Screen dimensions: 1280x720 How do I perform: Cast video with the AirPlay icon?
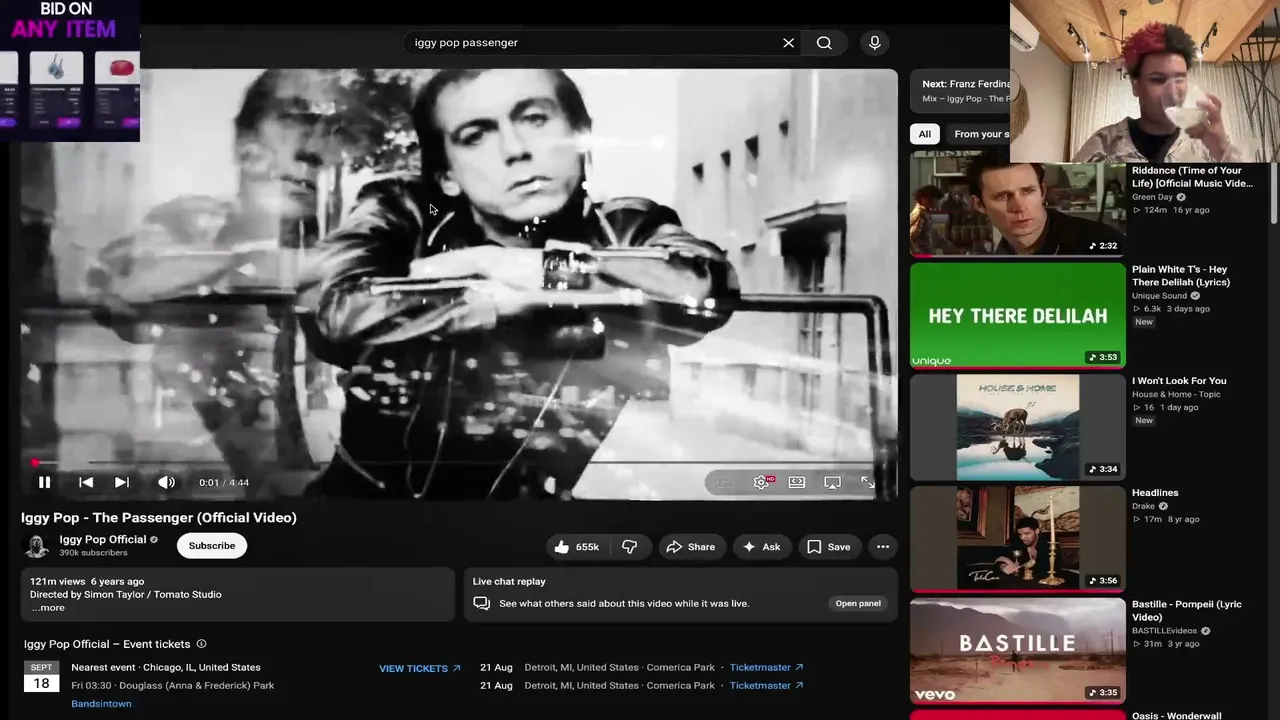(832, 482)
